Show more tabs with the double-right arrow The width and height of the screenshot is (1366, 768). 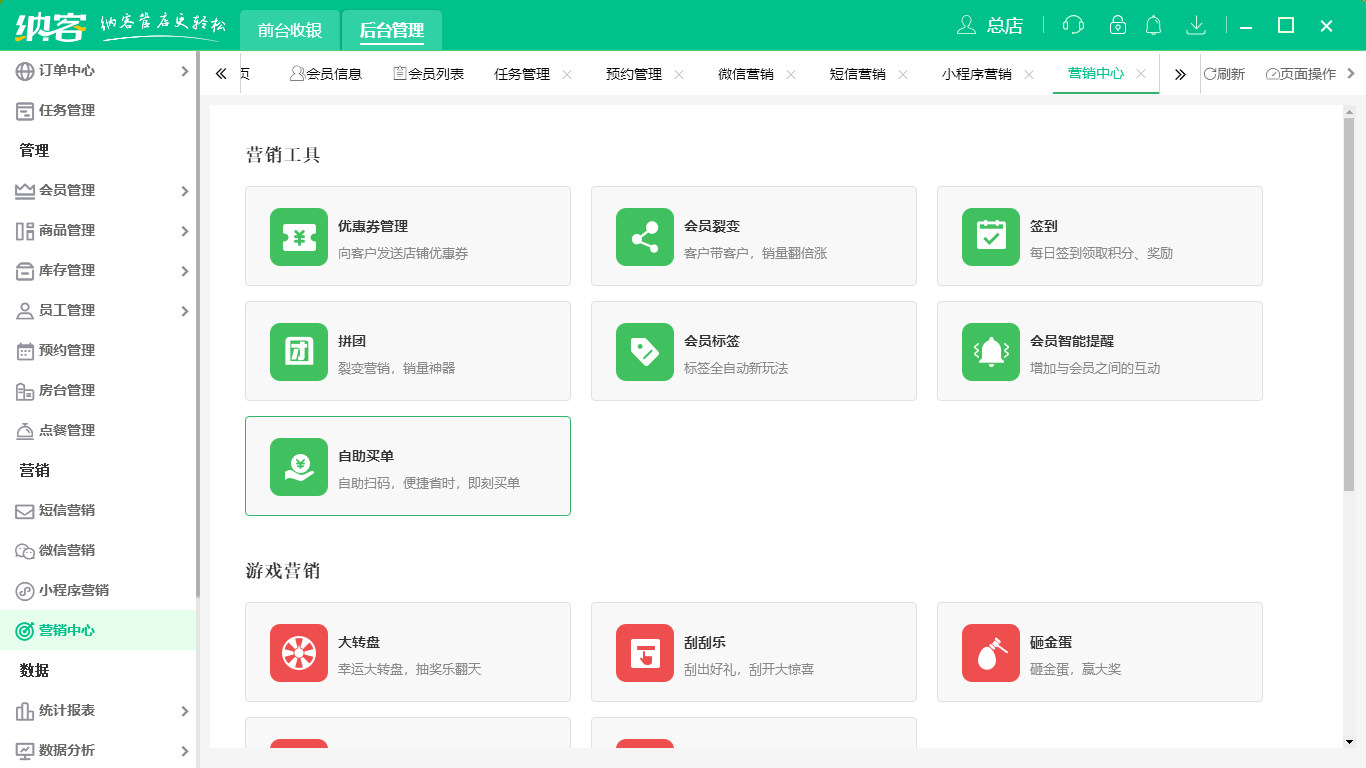tap(1180, 74)
